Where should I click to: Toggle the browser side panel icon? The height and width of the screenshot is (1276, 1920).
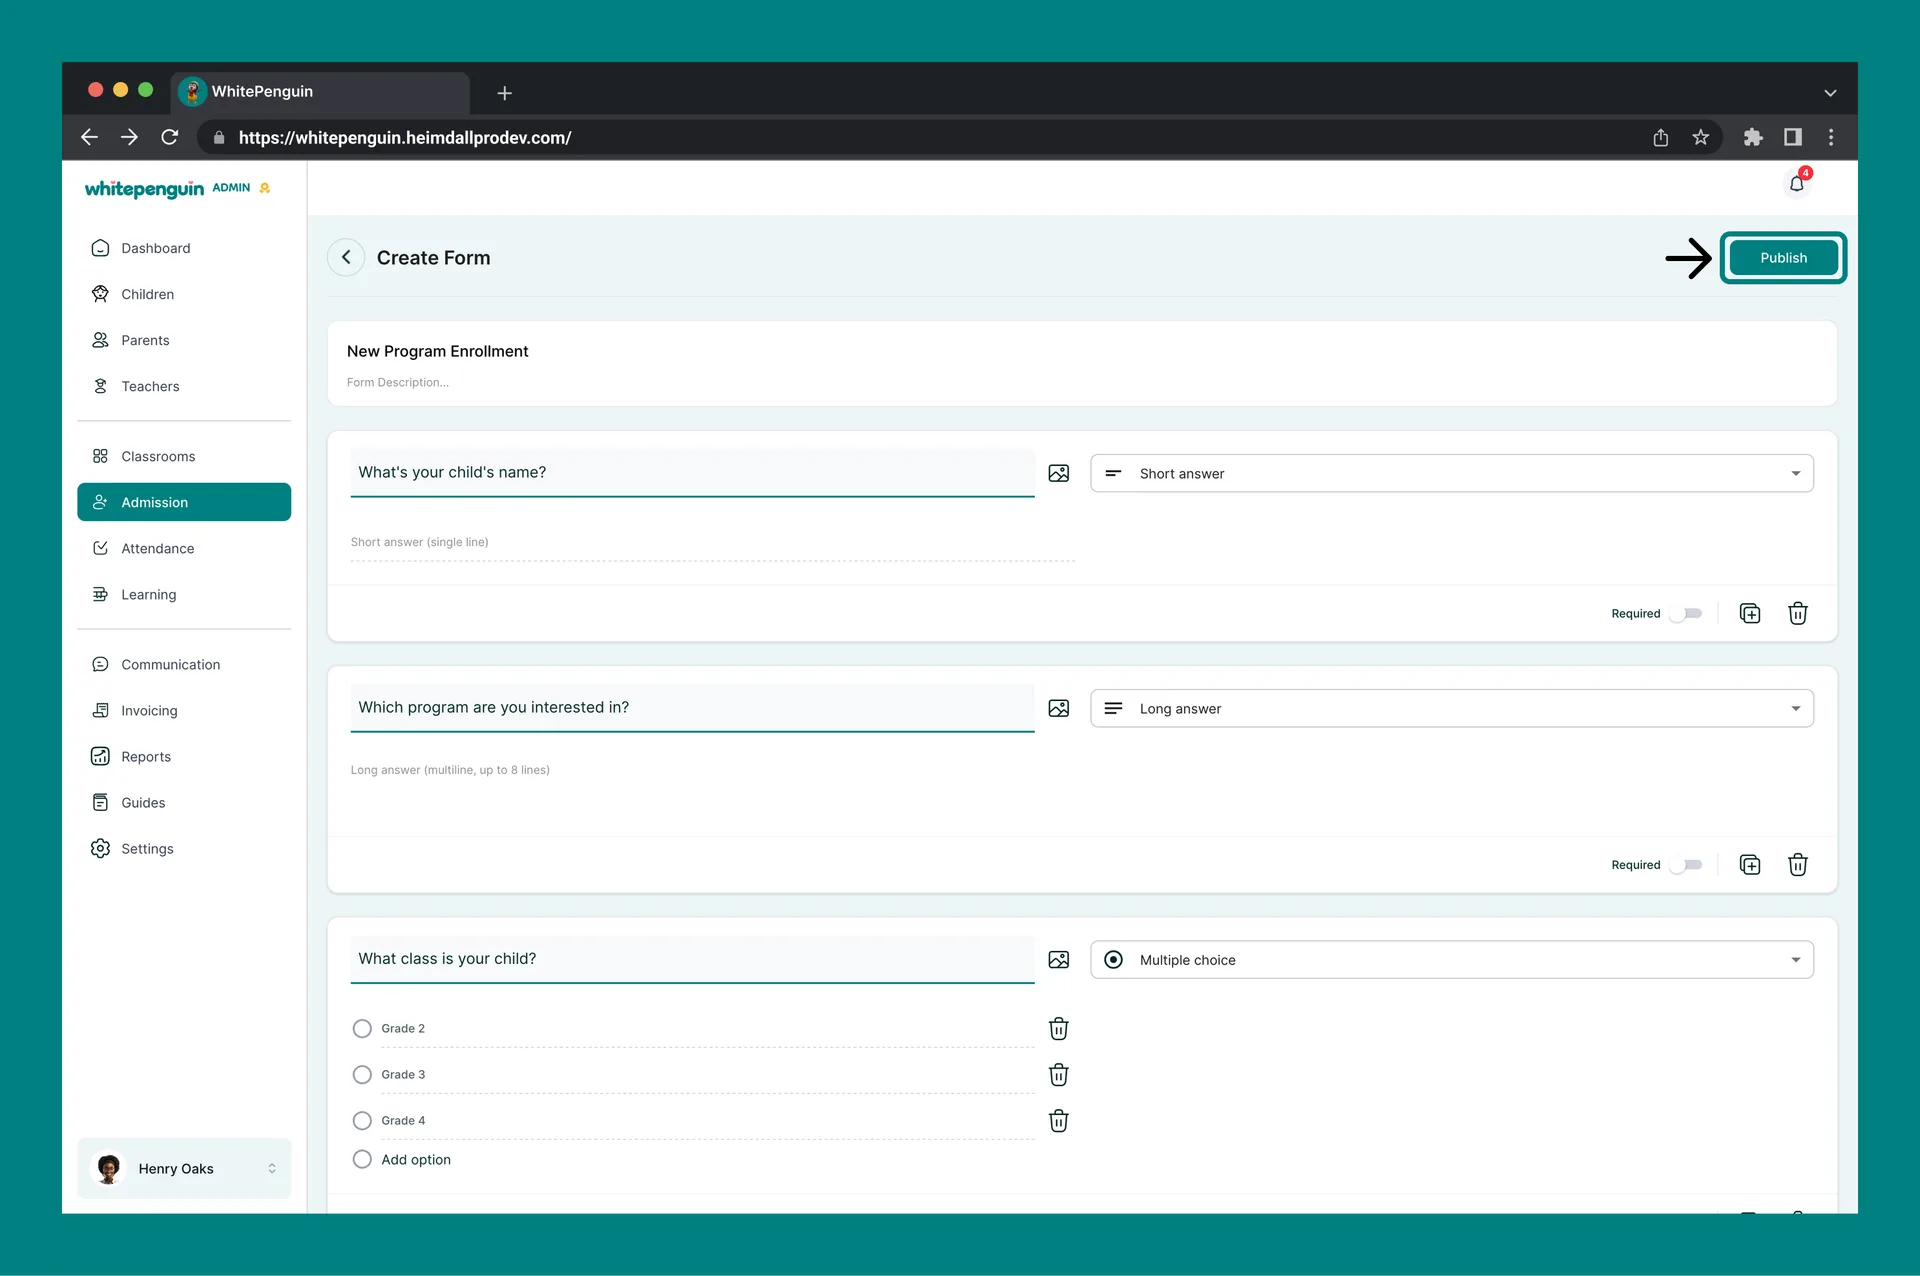[x=1793, y=137]
